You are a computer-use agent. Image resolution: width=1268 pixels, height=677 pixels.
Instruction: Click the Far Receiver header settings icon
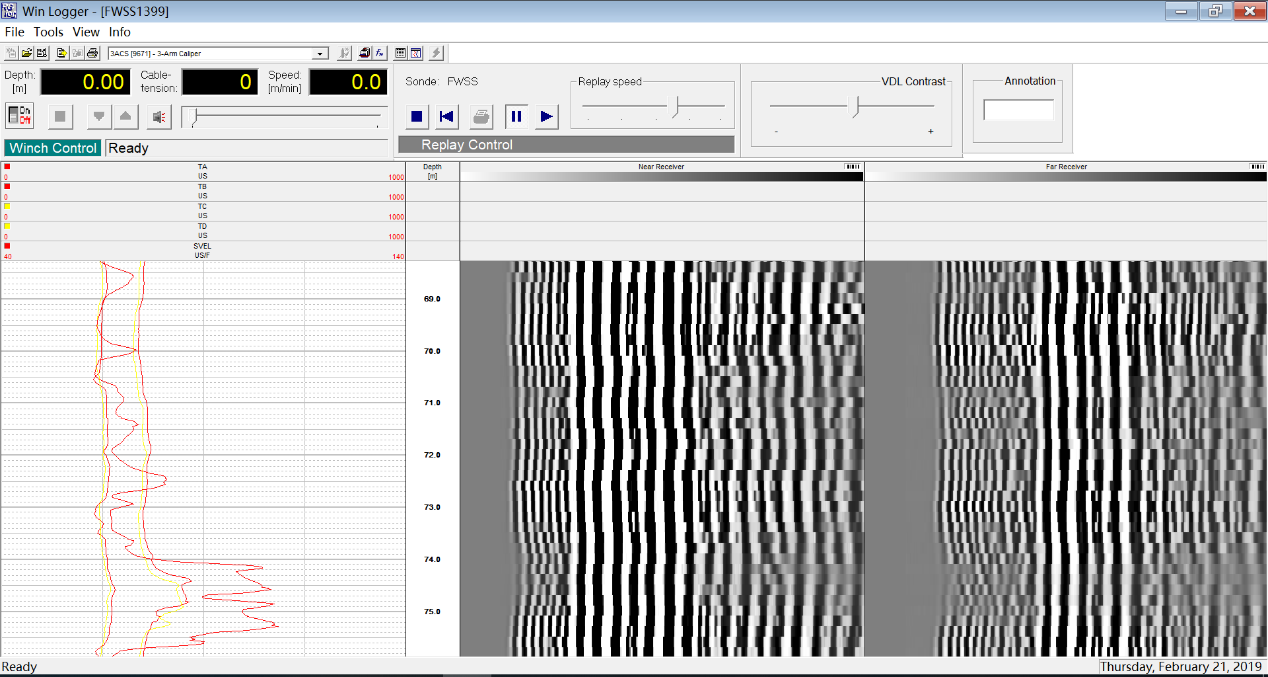coord(1257,167)
